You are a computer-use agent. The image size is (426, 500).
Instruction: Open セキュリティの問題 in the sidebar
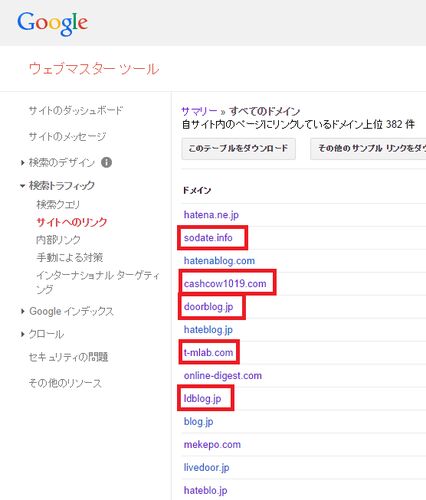(69, 357)
